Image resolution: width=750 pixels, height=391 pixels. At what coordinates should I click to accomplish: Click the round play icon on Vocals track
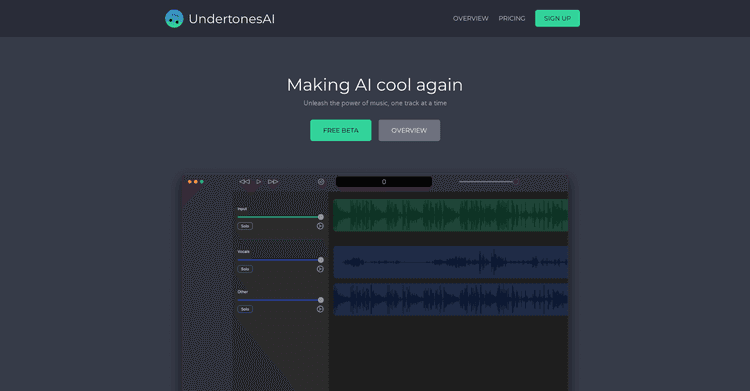pos(320,269)
